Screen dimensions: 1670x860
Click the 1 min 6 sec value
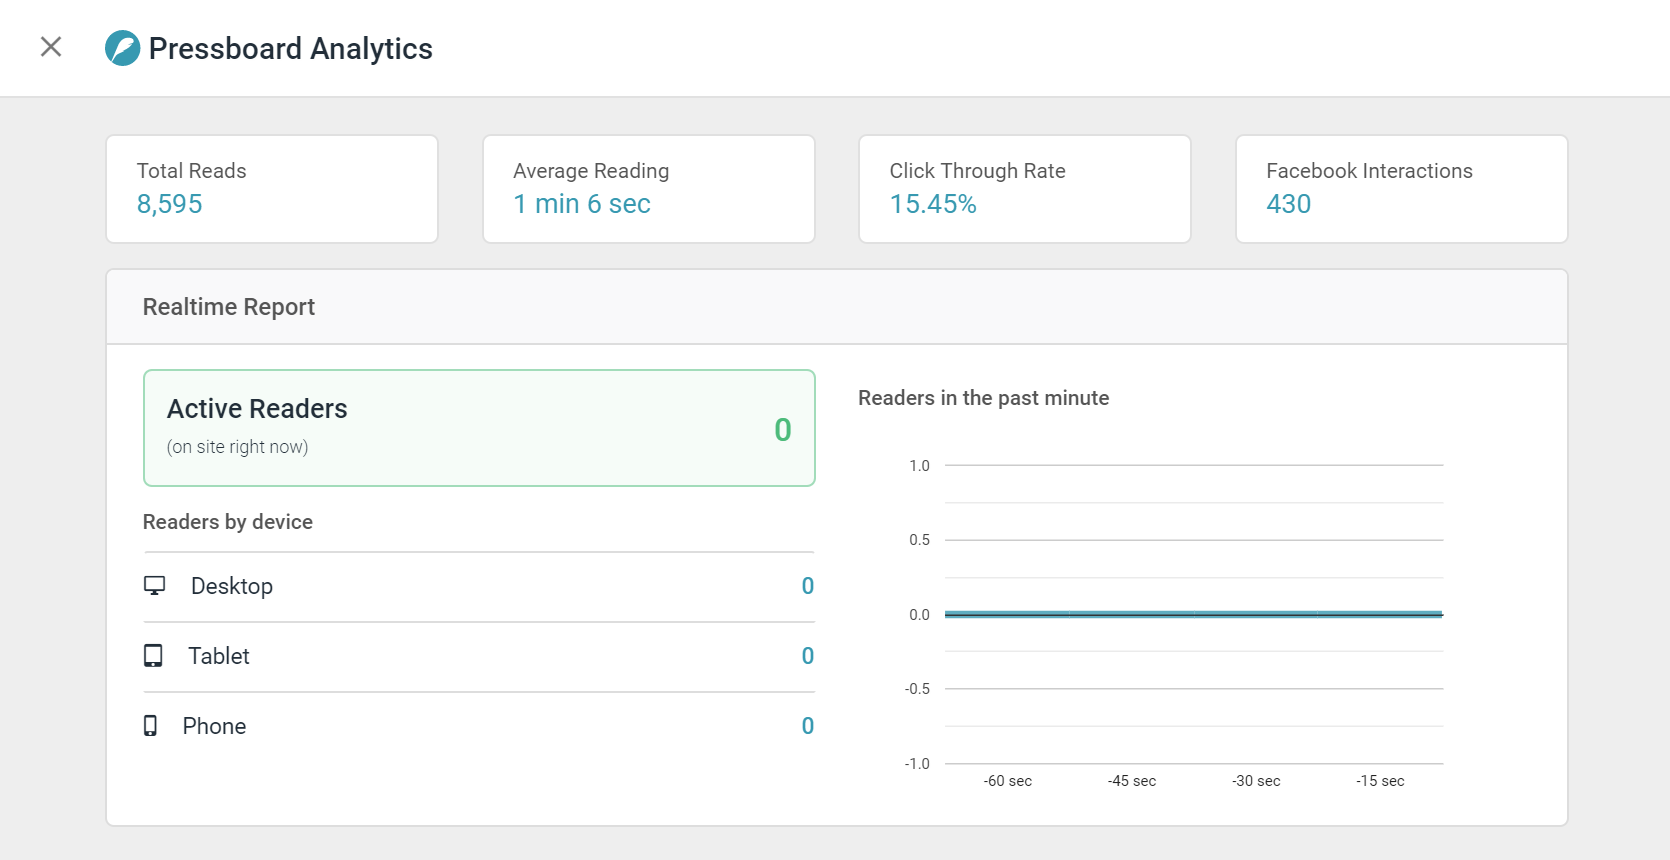tap(582, 204)
